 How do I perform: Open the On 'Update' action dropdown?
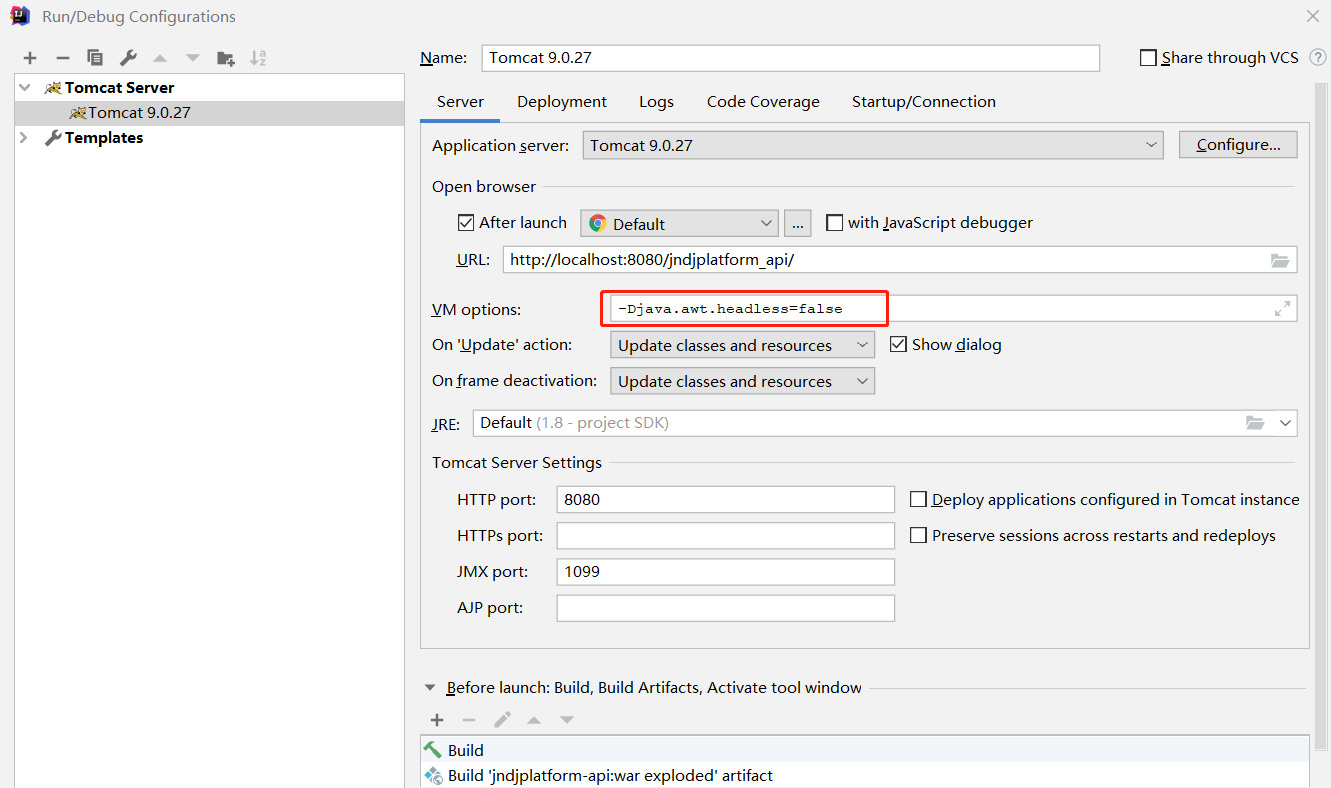click(x=742, y=345)
